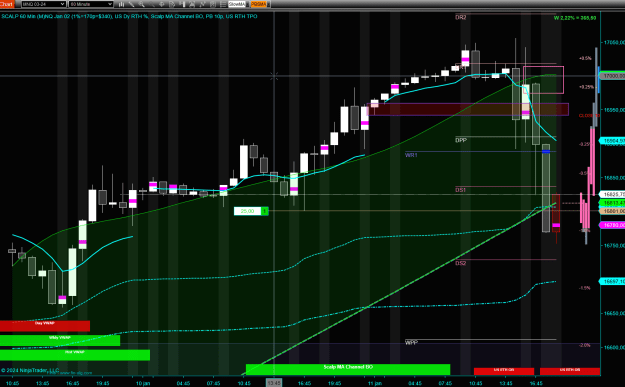Click the green Scalp MA Channel BO bar
The height and width of the screenshot is (387, 625).
click(348, 369)
